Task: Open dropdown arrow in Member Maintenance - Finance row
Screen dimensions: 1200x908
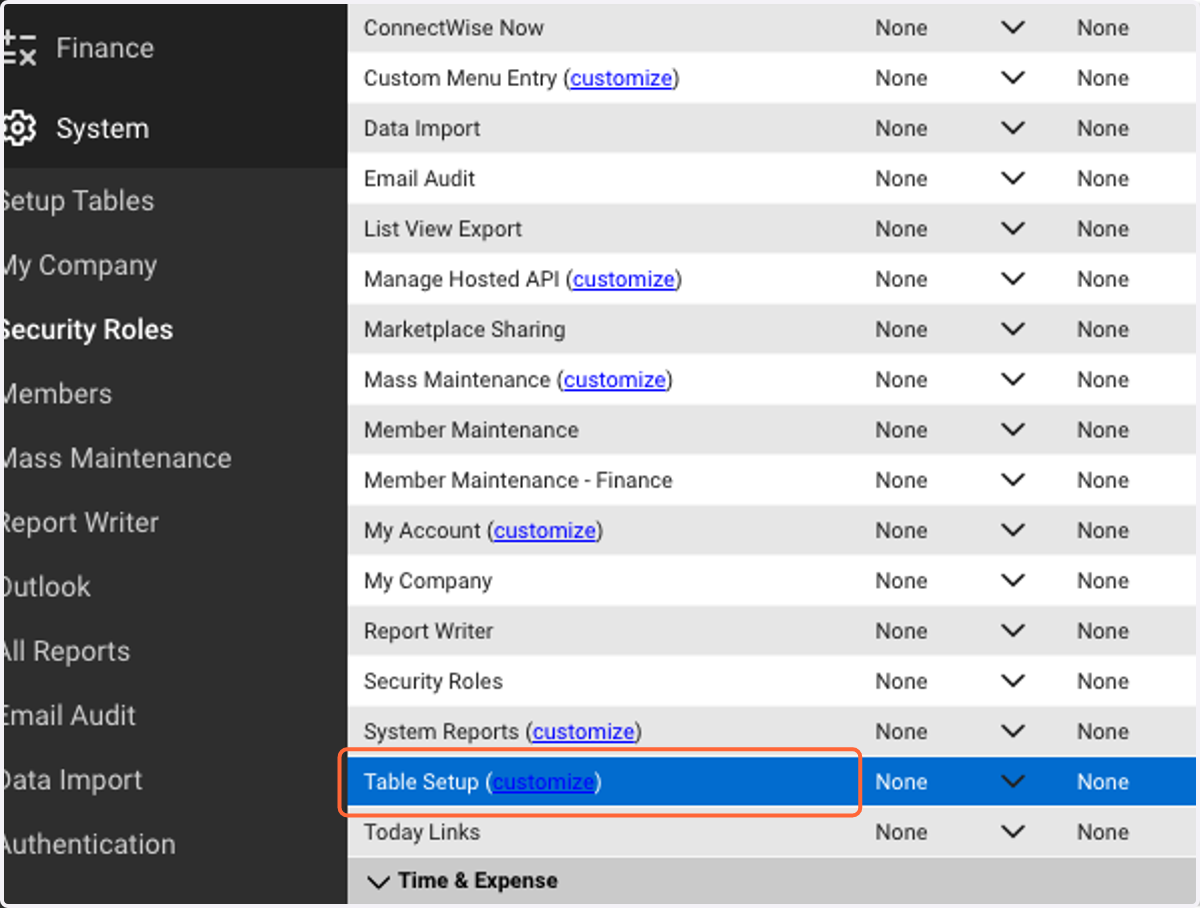Action: point(1013,480)
